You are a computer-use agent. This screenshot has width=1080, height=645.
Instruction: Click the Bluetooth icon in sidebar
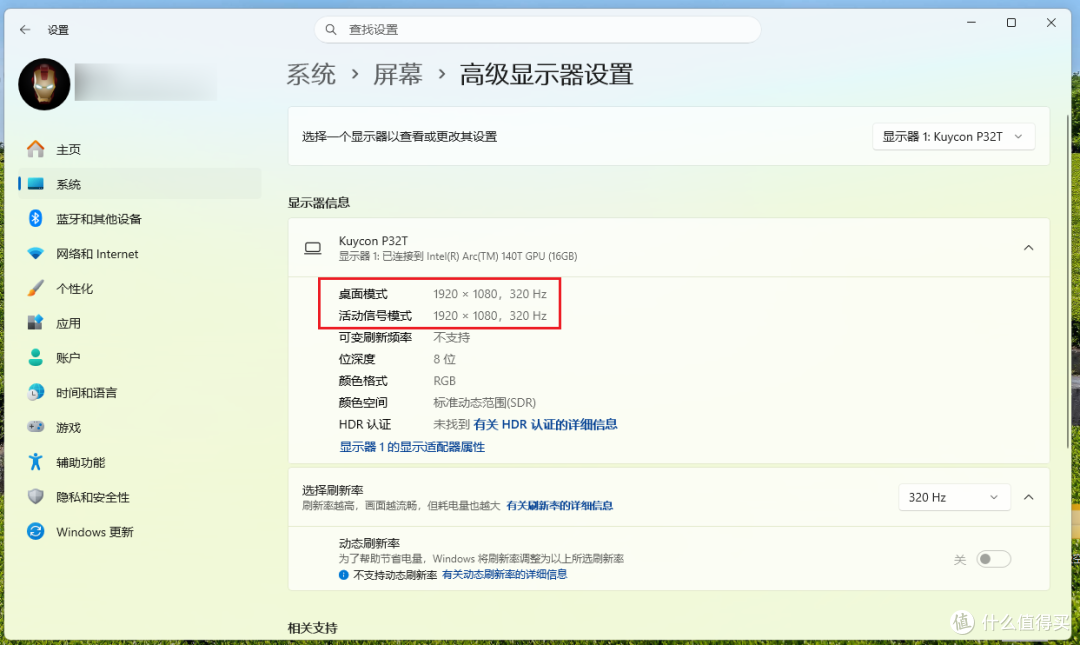(x=36, y=218)
